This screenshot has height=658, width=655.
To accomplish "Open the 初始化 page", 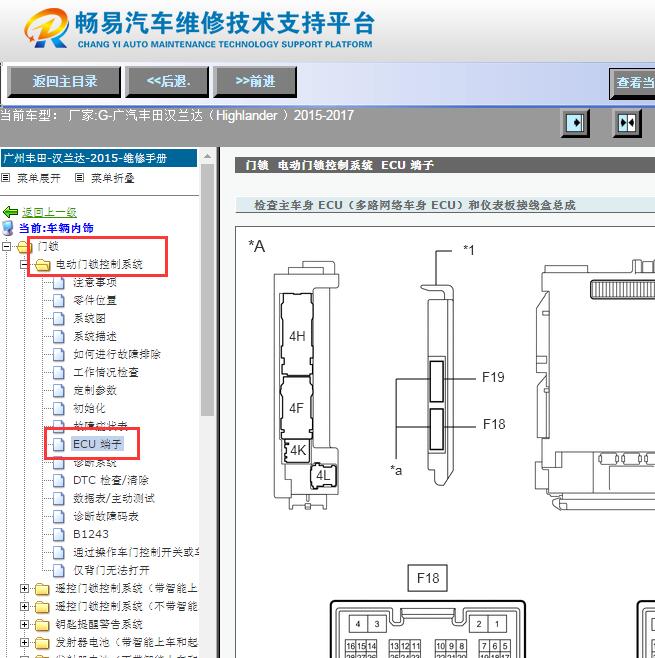I will (x=89, y=408).
